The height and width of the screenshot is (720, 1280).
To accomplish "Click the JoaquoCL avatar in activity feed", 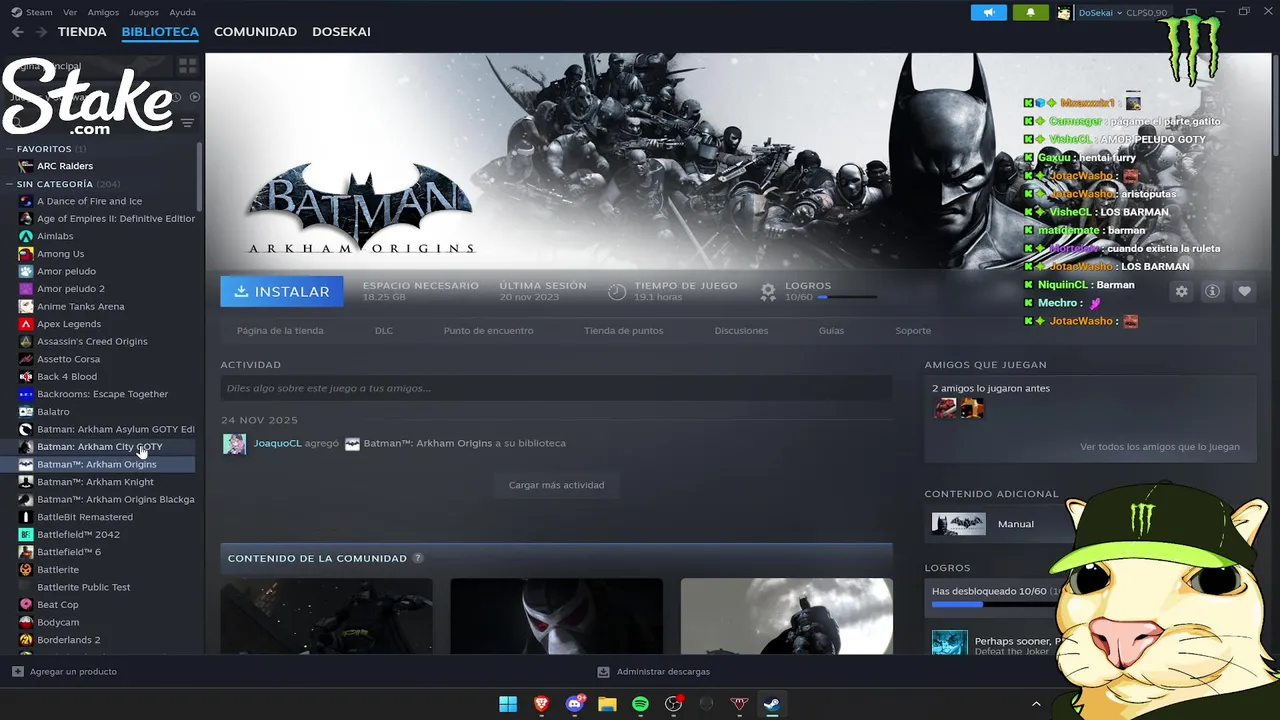I will pyautogui.click(x=234, y=444).
